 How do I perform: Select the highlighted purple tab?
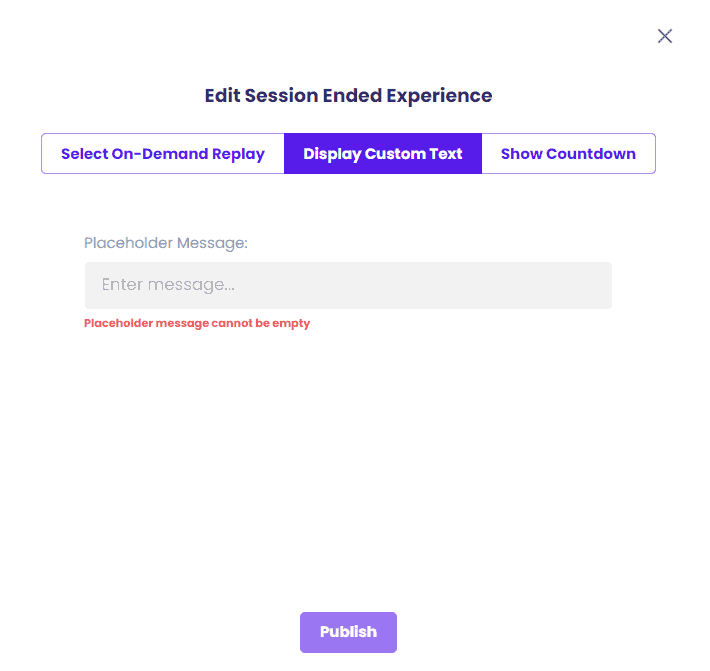pyautogui.click(x=383, y=154)
